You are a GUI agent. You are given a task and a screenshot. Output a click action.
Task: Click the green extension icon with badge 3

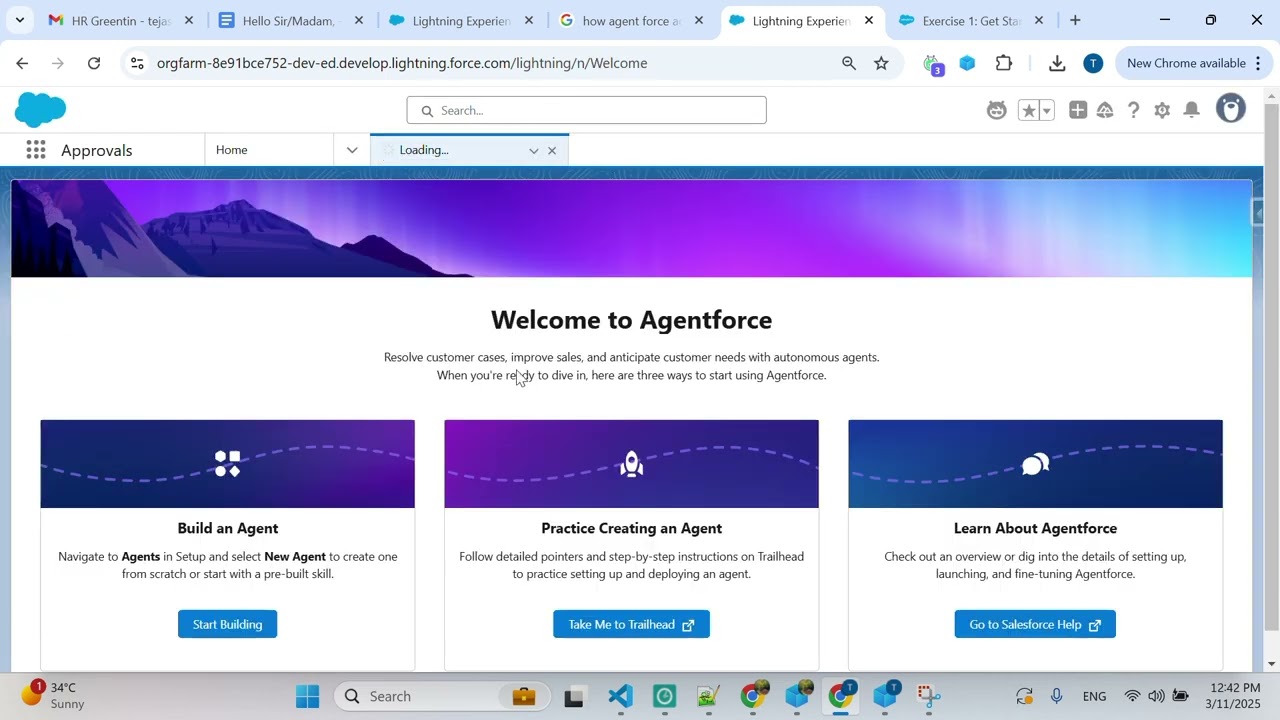click(x=934, y=64)
